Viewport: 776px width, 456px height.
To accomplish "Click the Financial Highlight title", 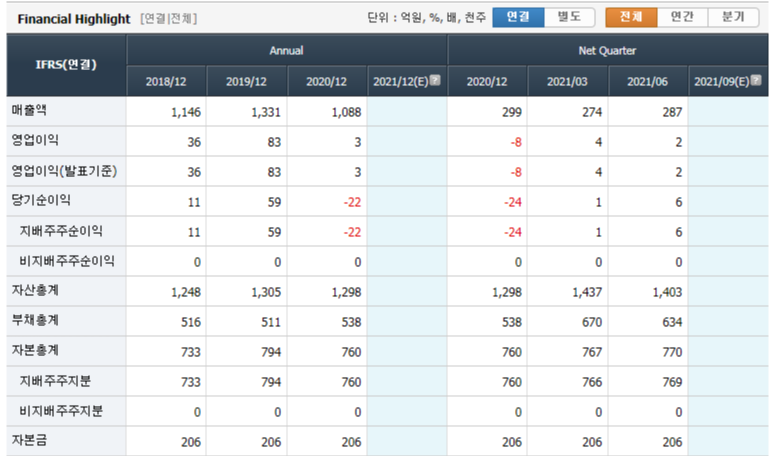I will click(74, 19).
